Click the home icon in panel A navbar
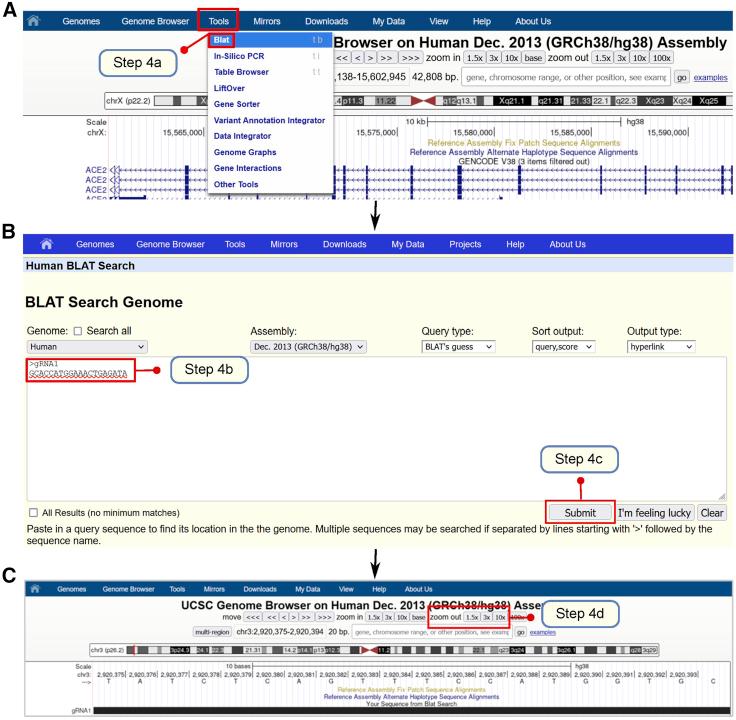736x720 pixels. (33, 21)
